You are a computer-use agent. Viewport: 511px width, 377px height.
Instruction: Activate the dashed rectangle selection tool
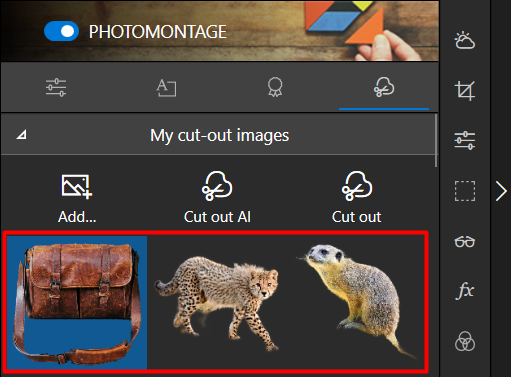click(x=465, y=191)
